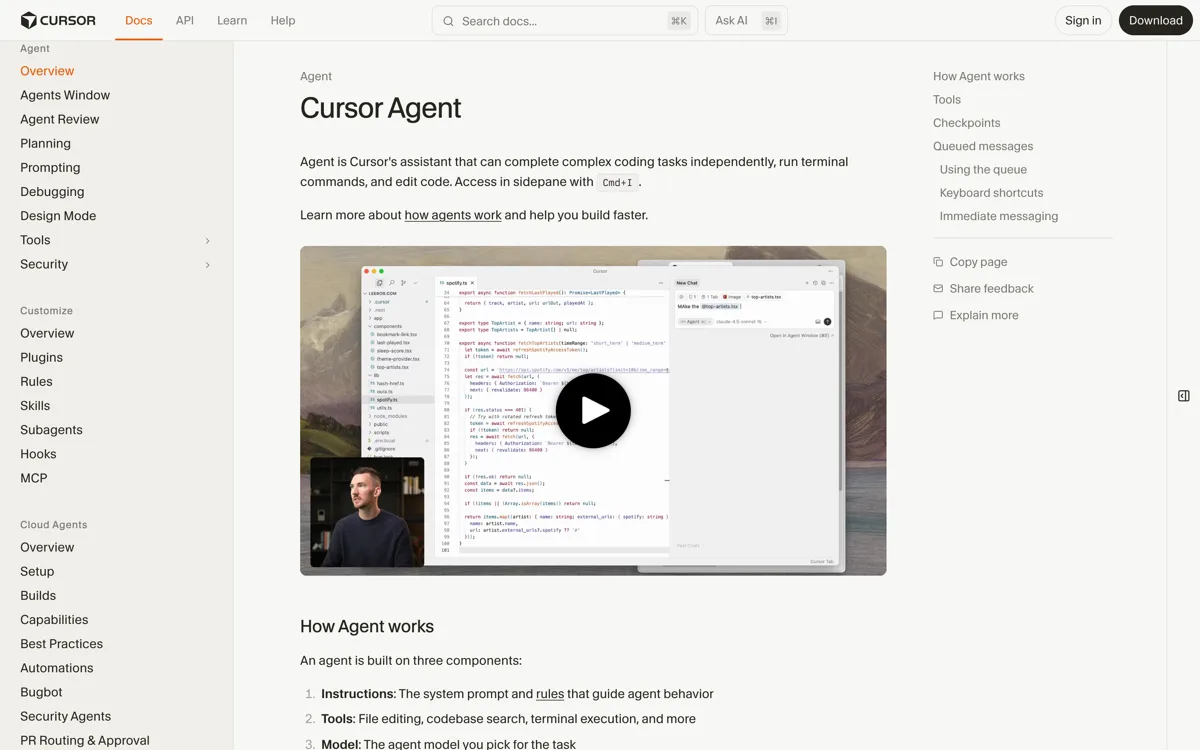
Task: Jump to Tools in page contents
Action: pyautogui.click(x=947, y=100)
